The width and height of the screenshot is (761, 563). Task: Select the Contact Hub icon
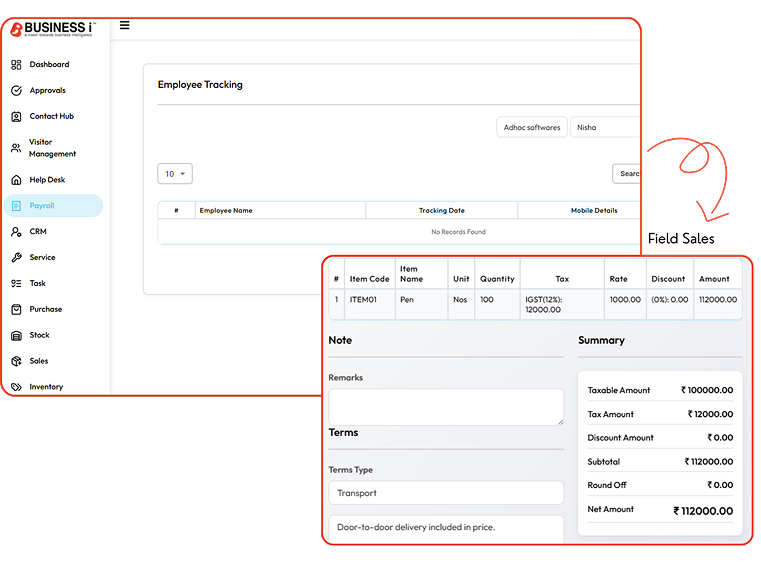[x=16, y=117]
